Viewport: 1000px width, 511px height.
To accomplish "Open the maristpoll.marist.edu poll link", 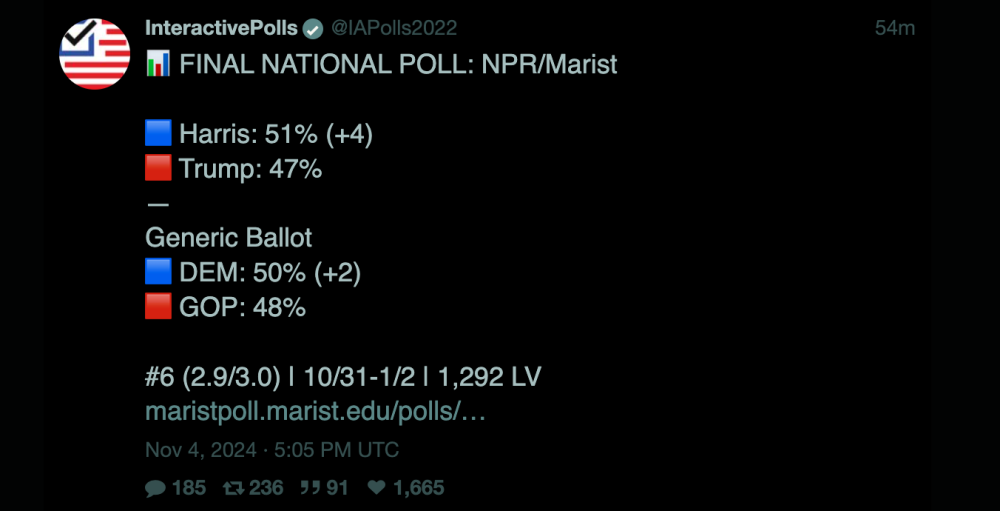I will (315, 411).
